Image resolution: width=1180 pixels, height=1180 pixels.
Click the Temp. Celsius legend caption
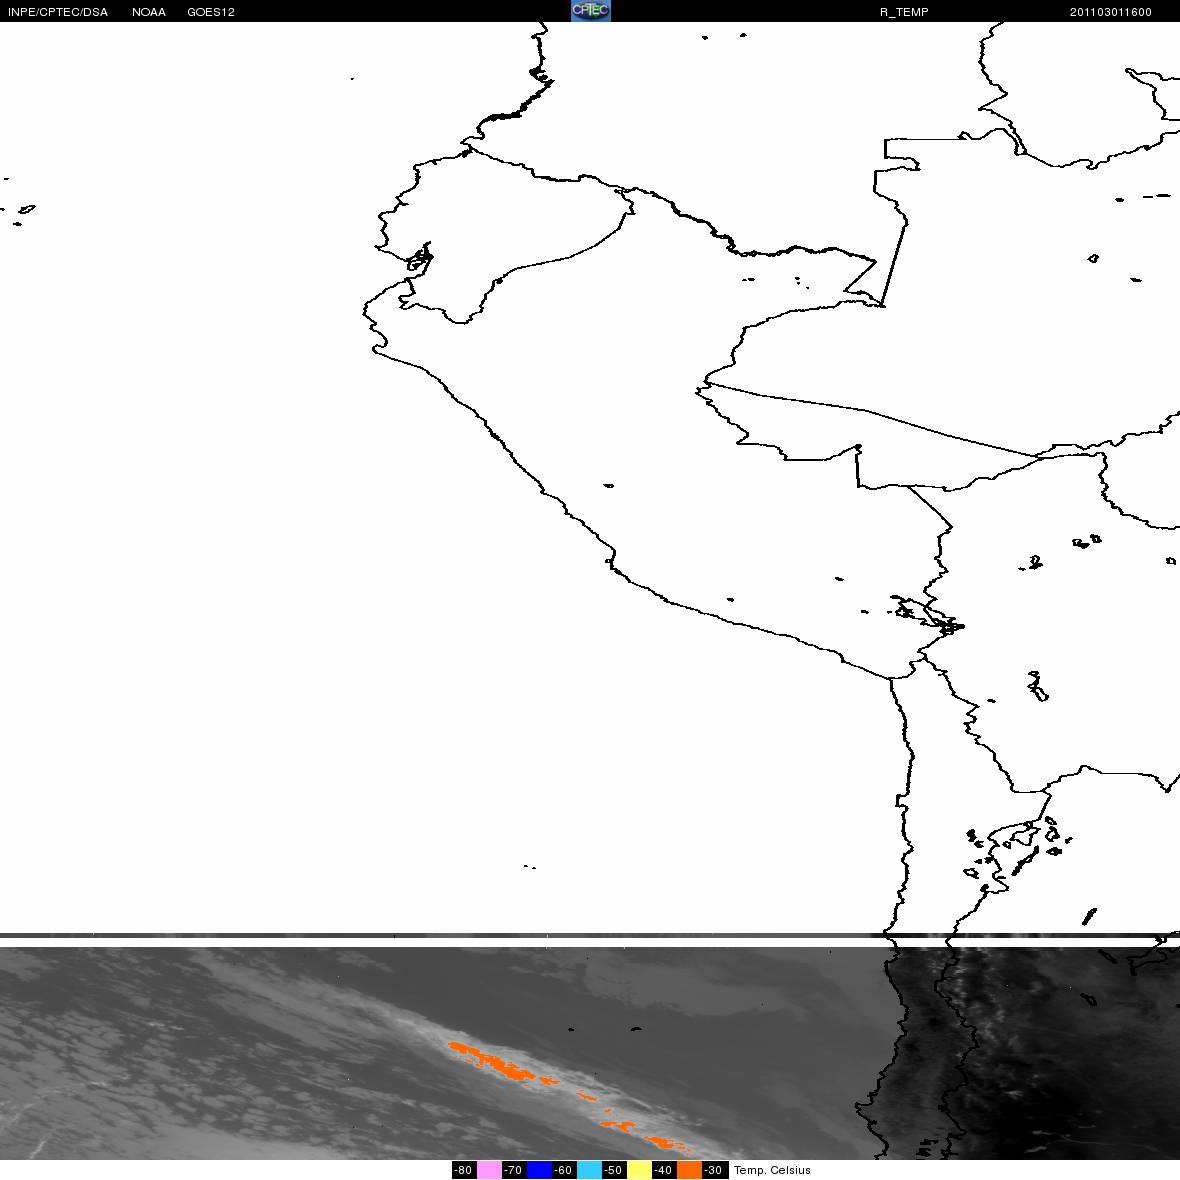click(772, 1170)
